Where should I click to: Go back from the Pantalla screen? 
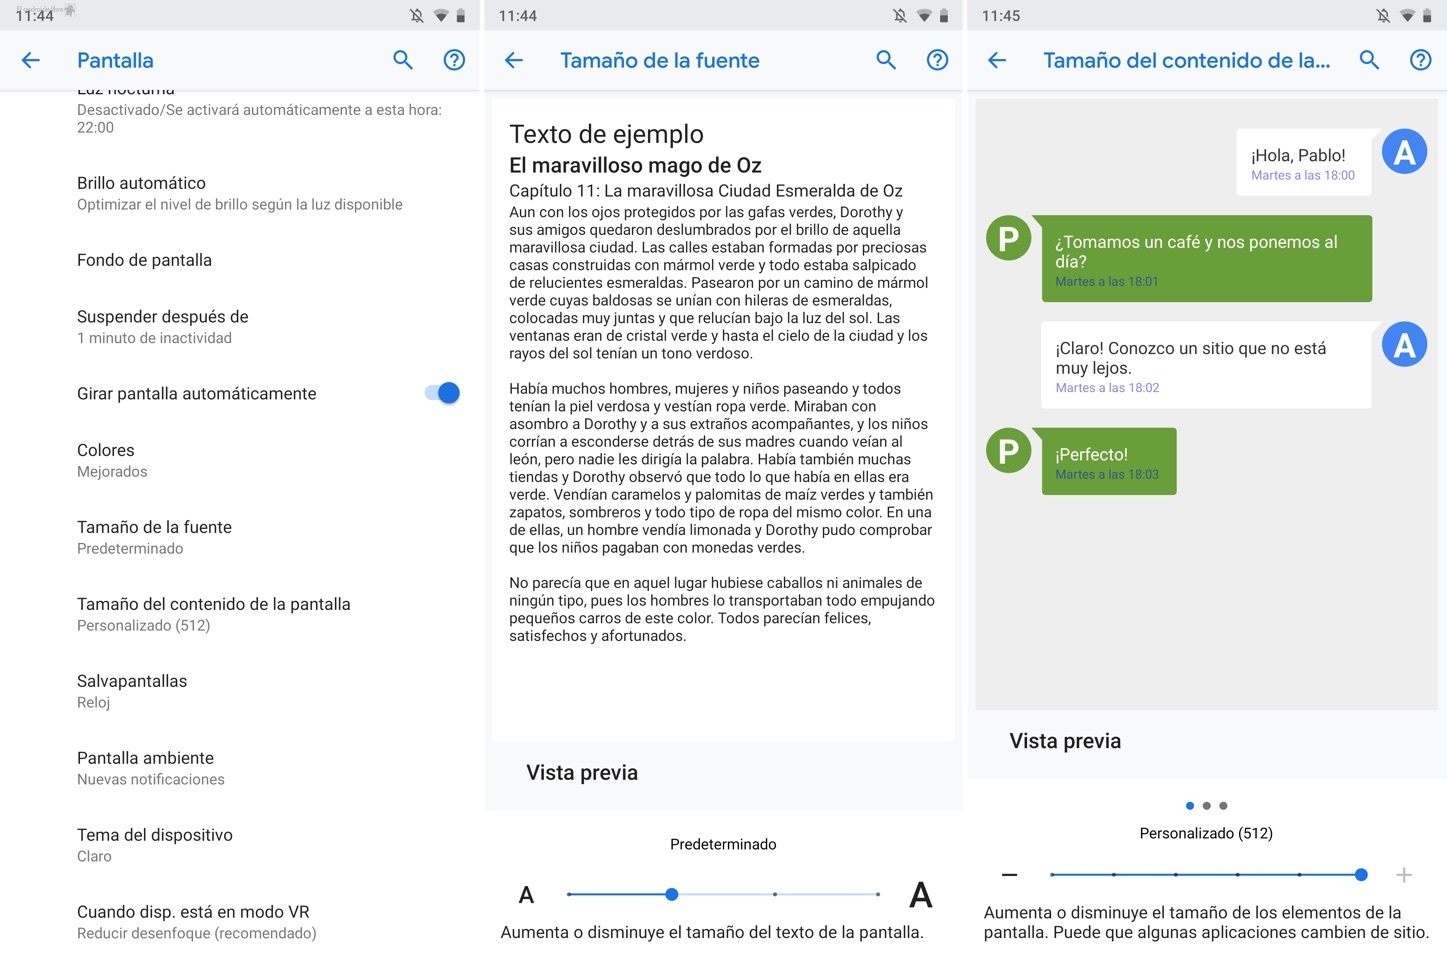[x=31, y=60]
